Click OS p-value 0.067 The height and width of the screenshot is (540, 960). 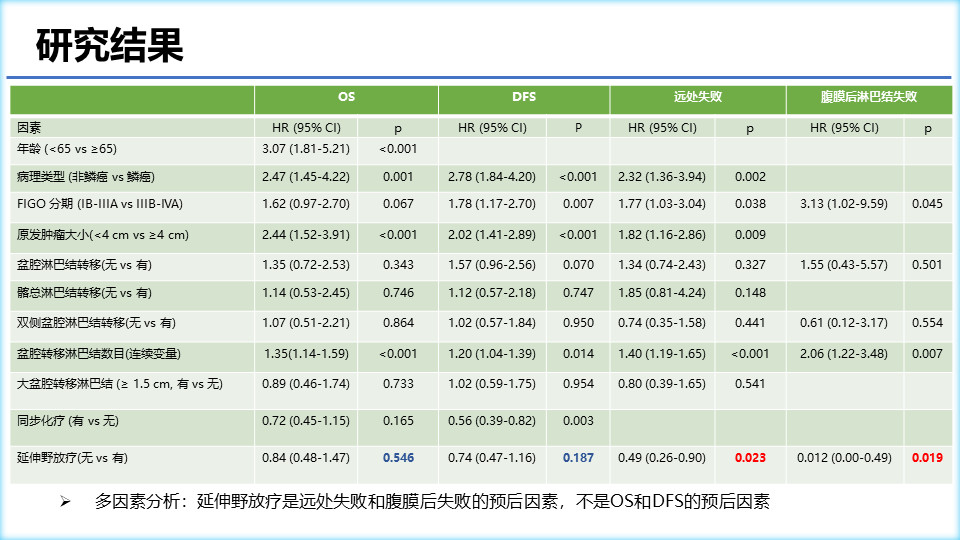pyautogui.click(x=399, y=204)
